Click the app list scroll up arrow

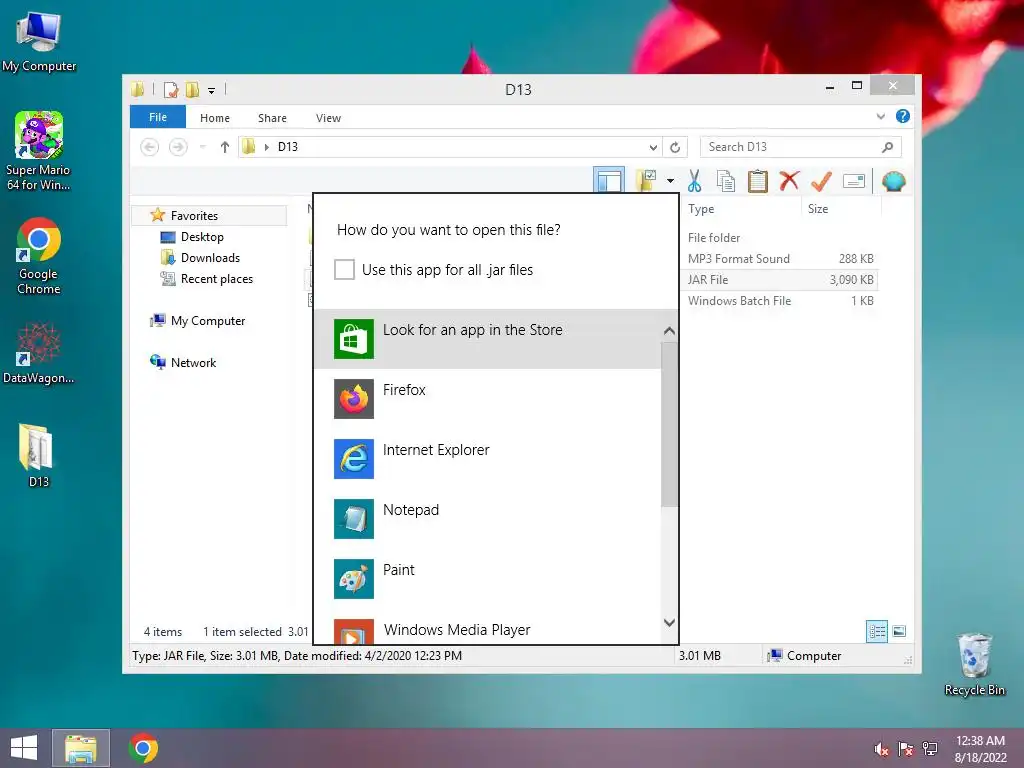[669, 331]
